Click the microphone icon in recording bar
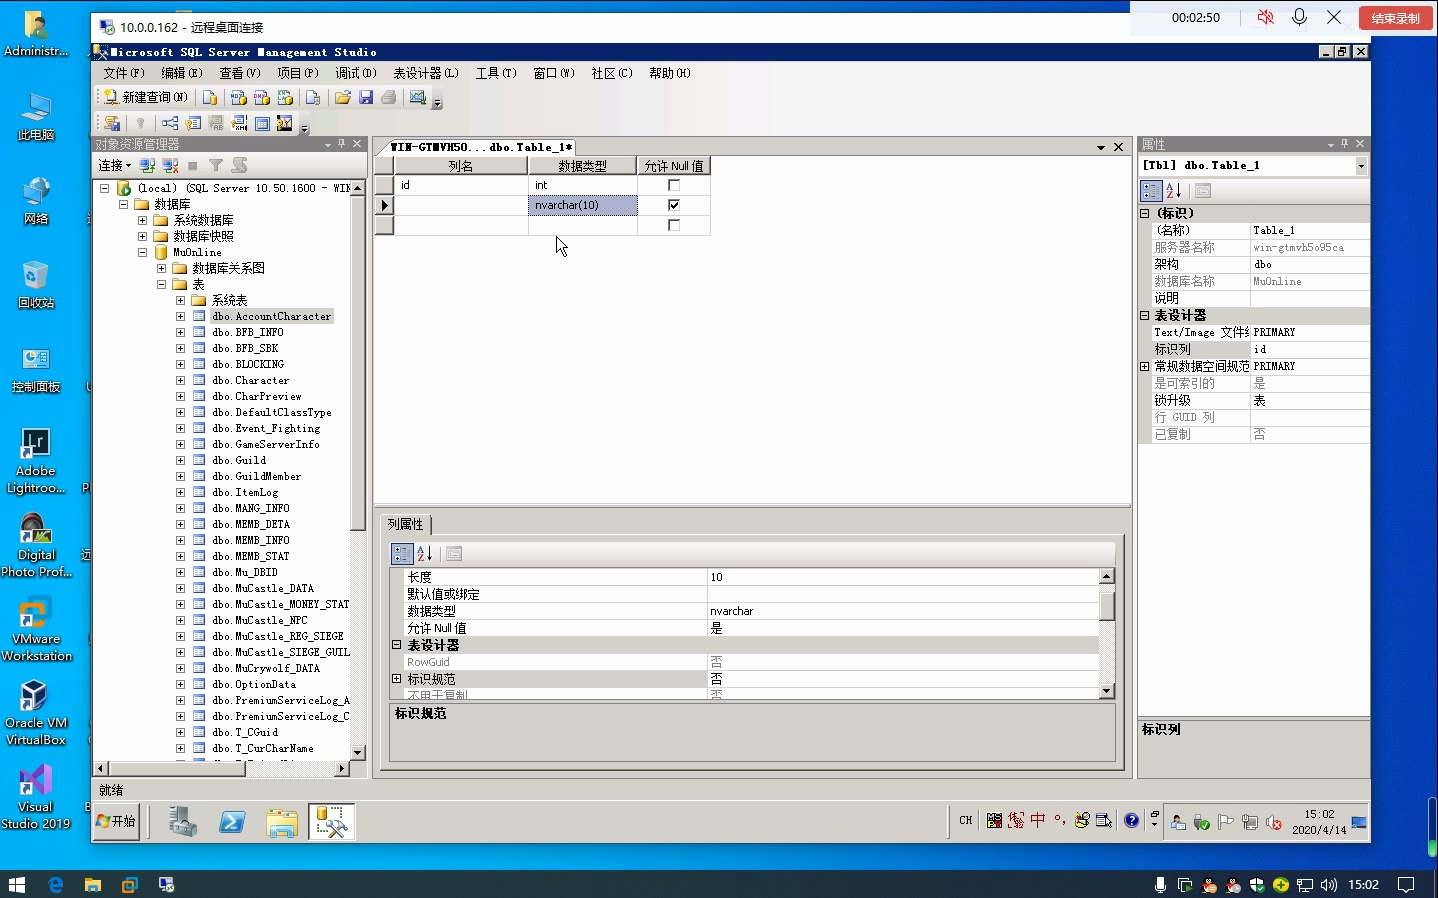Viewport: 1438px width, 898px height. click(1300, 17)
